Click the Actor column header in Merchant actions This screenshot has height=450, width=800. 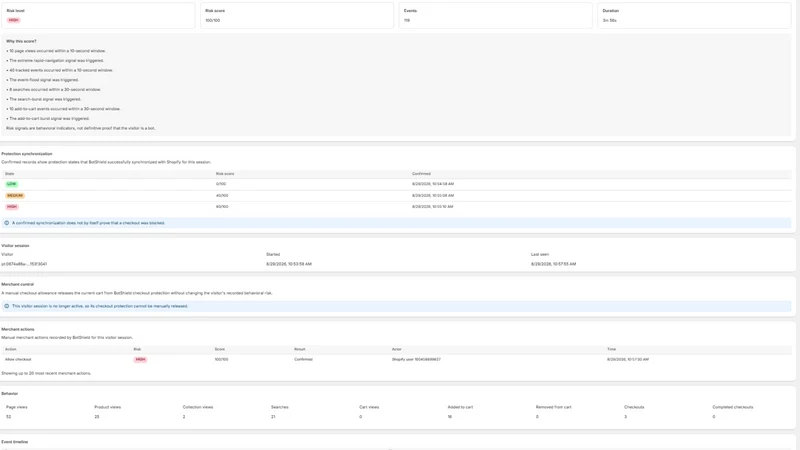(x=396, y=349)
